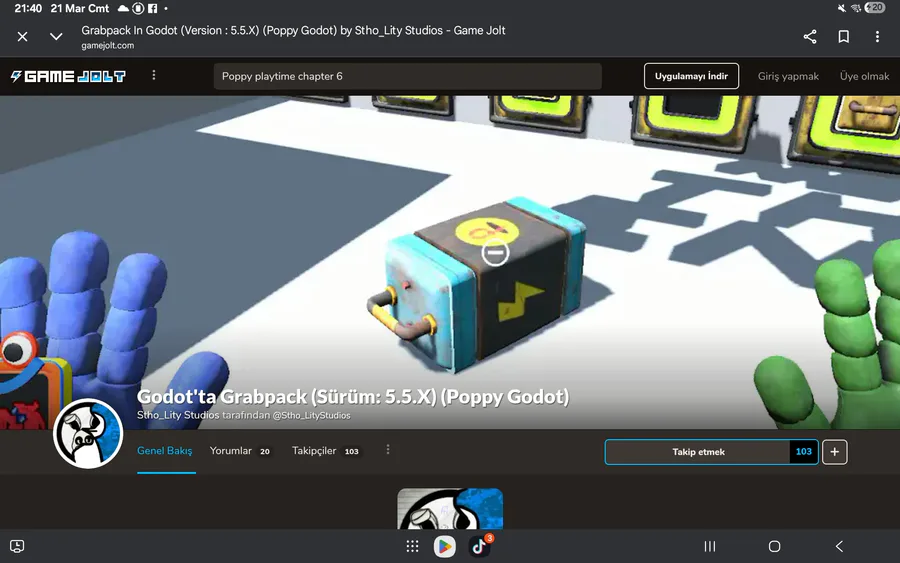The width and height of the screenshot is (900, 563).
Task: Tap the share icon
Action: click(x=810, y=37)
